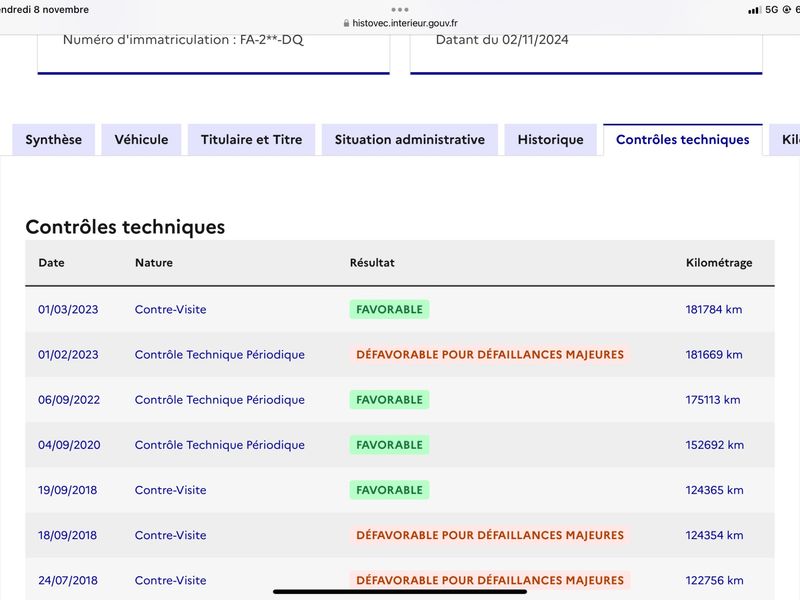
Task: Click the 181784 km mileage value
Action: (x=714, y=309)
